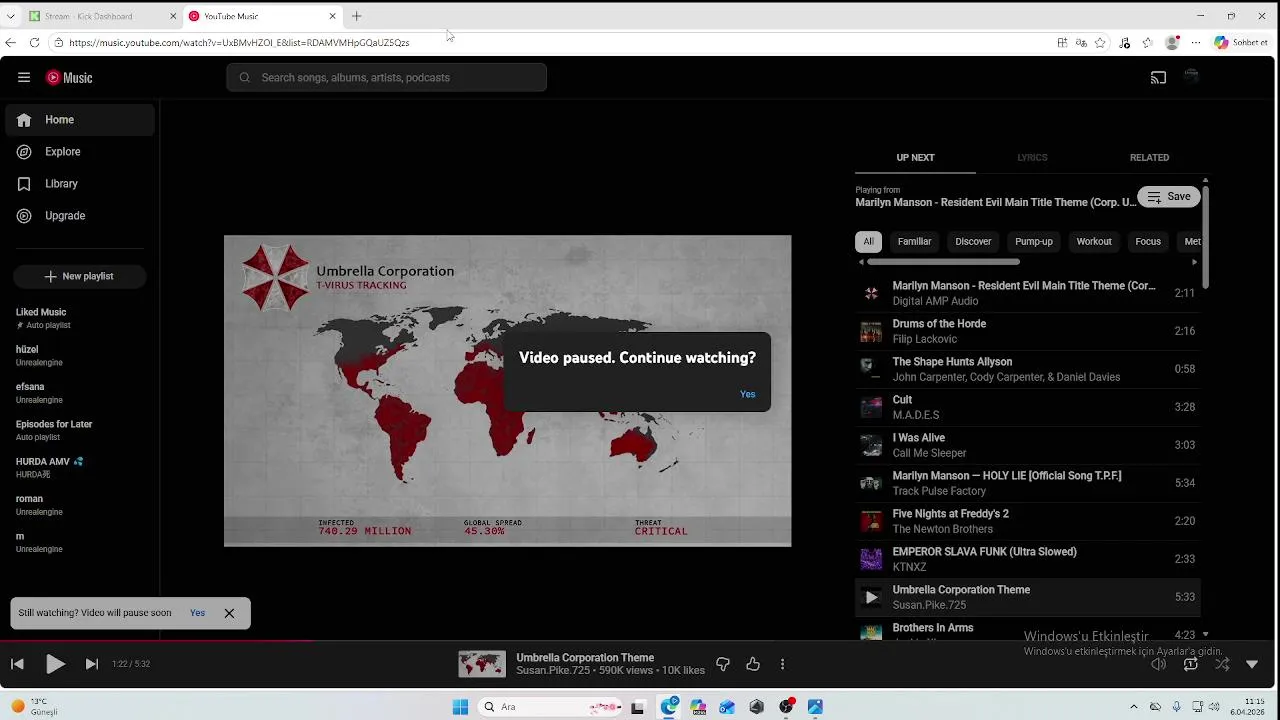This screenshot has height=720, width=1280.
Task: Click Yes on Still watching notification
Action: pyautogui.click(x=197, y=613)
